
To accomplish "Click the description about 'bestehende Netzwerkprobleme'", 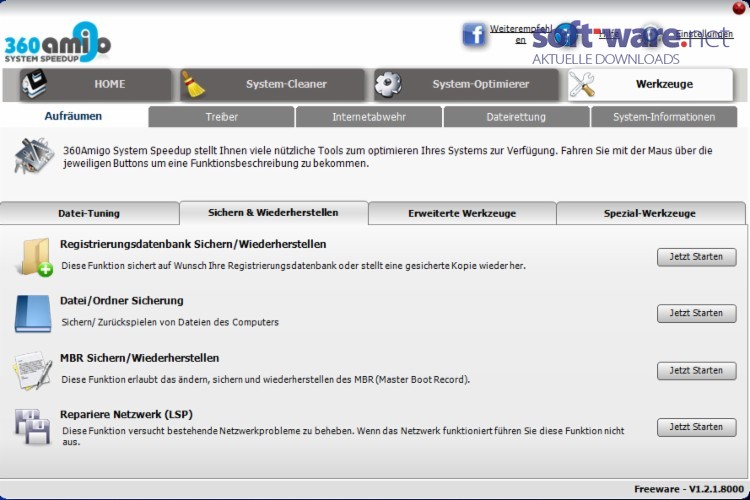I will pos(343,436).
